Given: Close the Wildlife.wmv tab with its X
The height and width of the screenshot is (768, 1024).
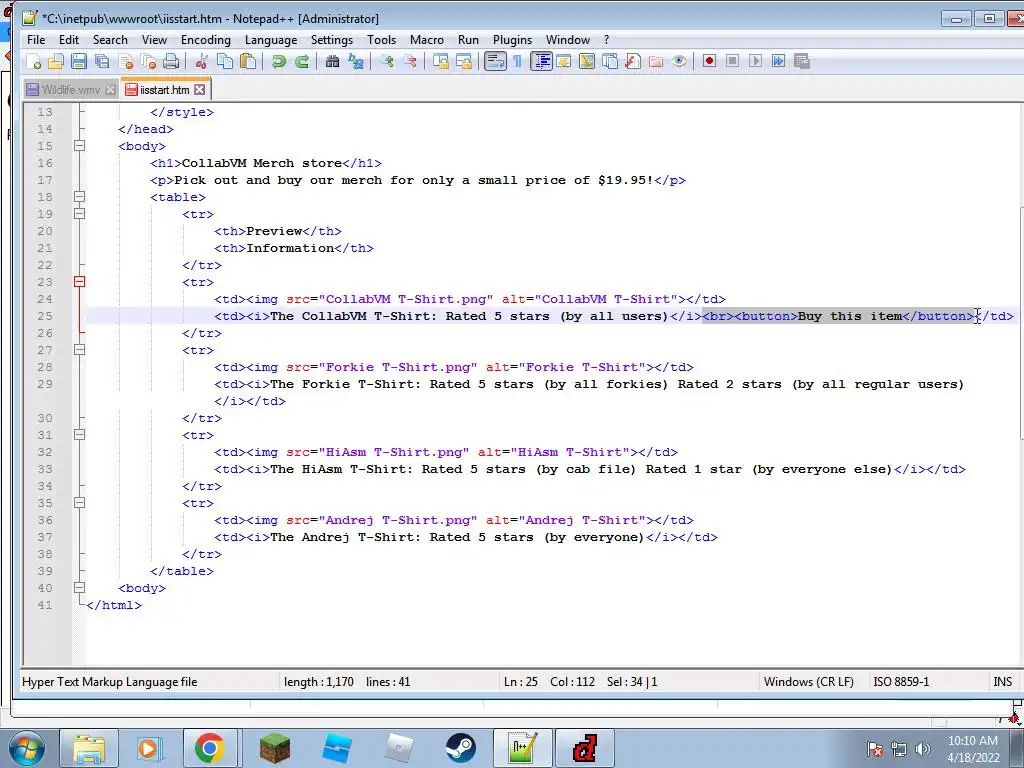Looking at the screenshot, I should [x=110, y=89].
